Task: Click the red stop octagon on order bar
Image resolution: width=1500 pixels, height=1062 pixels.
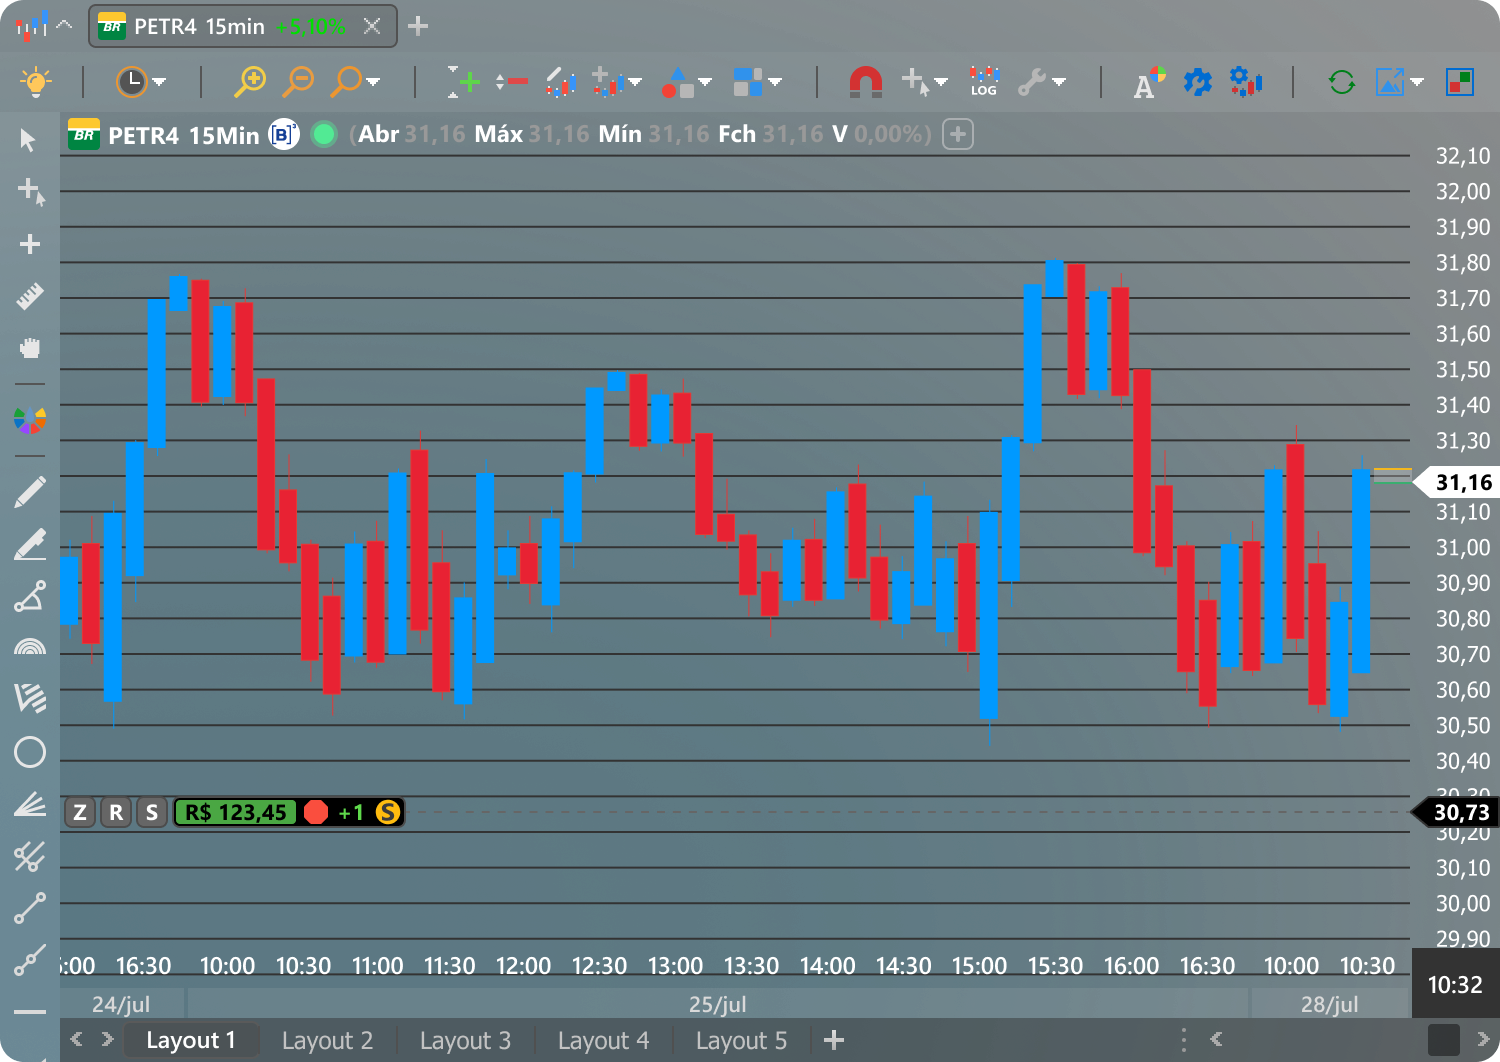Action: click(x=316, y=812)
